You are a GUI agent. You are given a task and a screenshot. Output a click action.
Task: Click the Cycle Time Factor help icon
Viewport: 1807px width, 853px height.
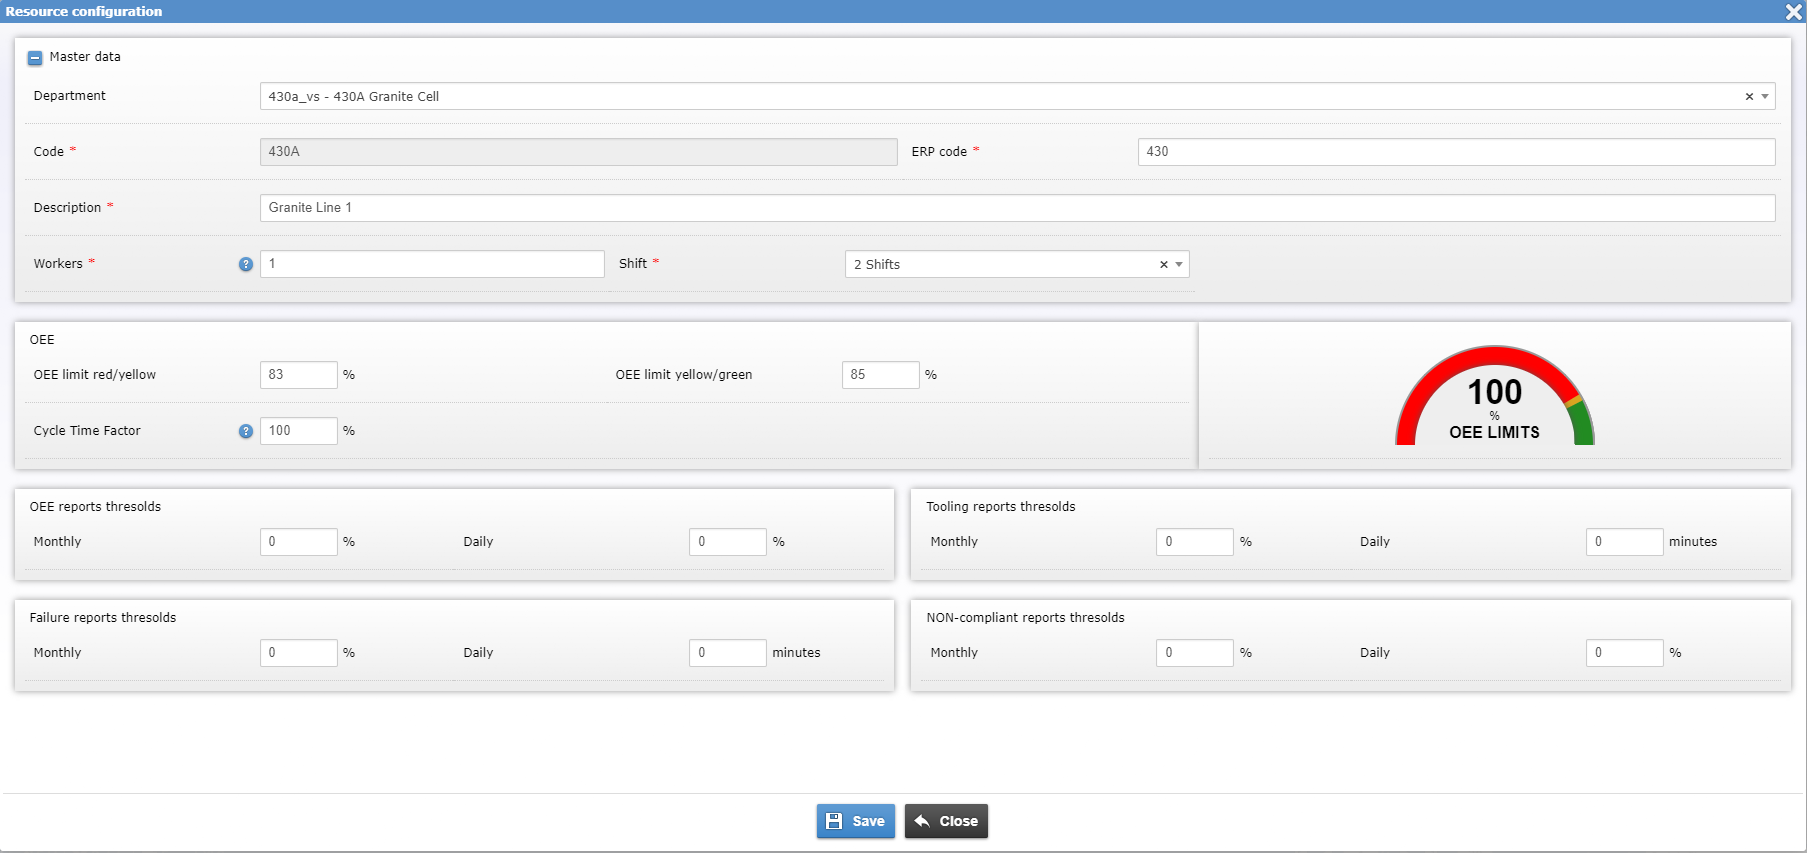[x=246, y=431]
